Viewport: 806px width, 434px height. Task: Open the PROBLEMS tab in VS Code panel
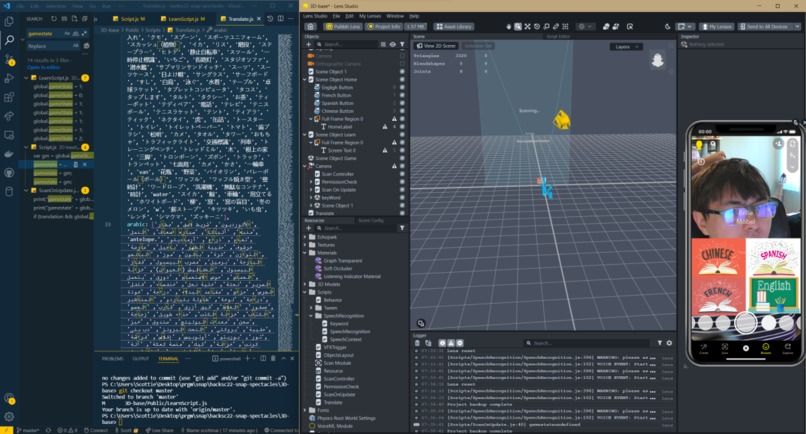click(113, 358)
